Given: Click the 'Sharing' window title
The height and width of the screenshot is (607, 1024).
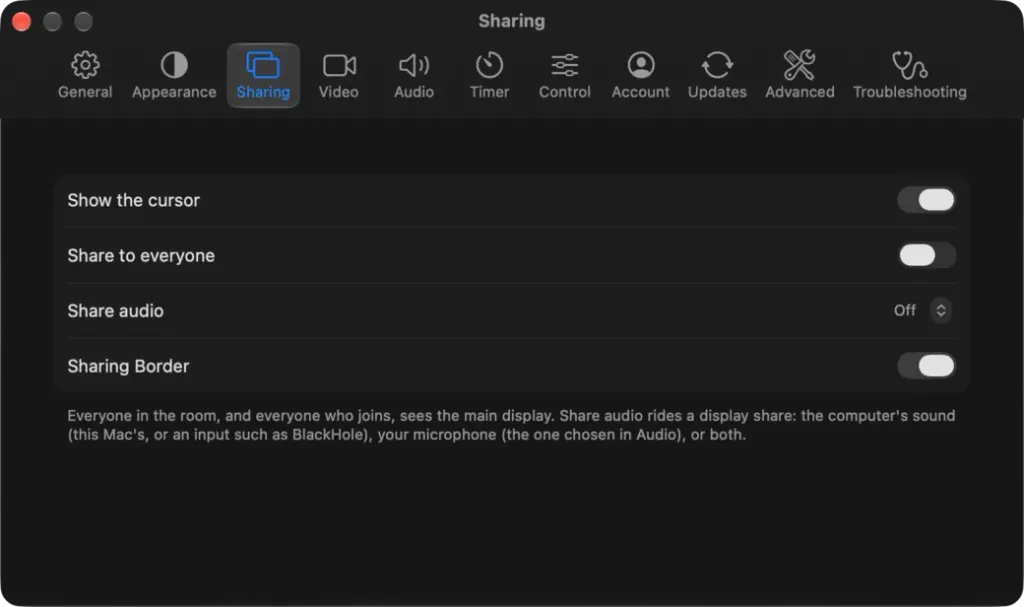Looking at the screenshot, I should tap(511, 21).
